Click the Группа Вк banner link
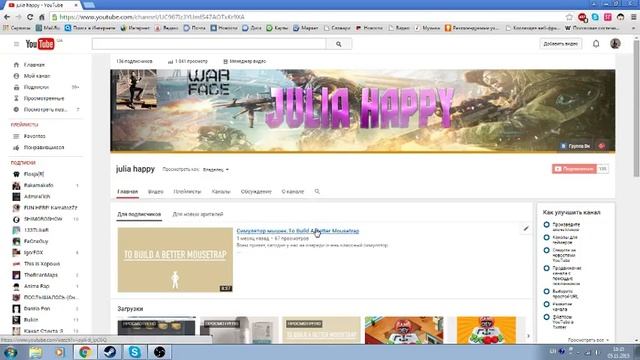 click(x=576, y=146)
